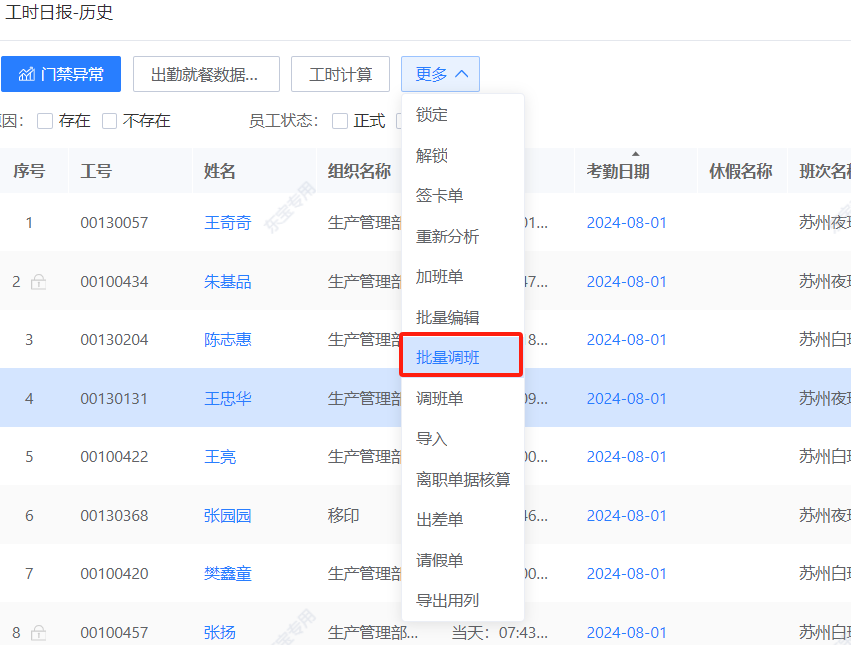Check the 存在 checkbox
The image size is (851, 645).
[x=45, y=120]
